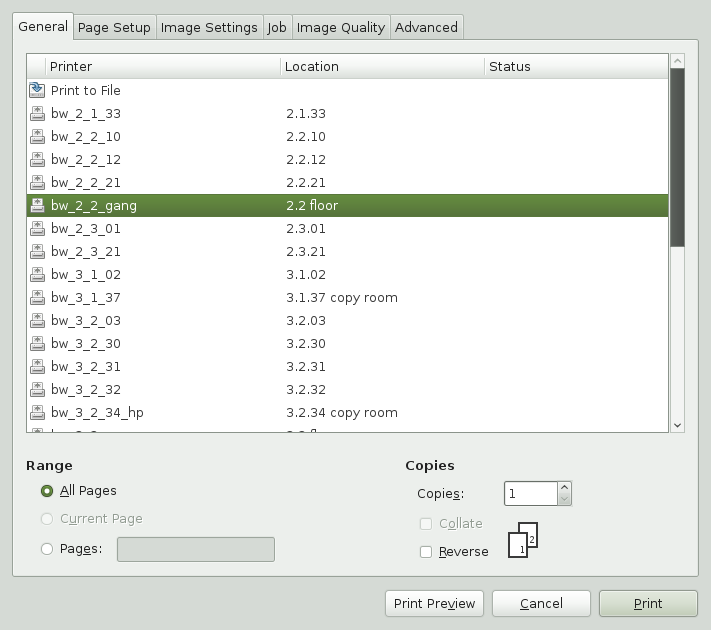Screen dimensions: 711x630
Task: Click the Pages range input field
Action: click(196, 549)
